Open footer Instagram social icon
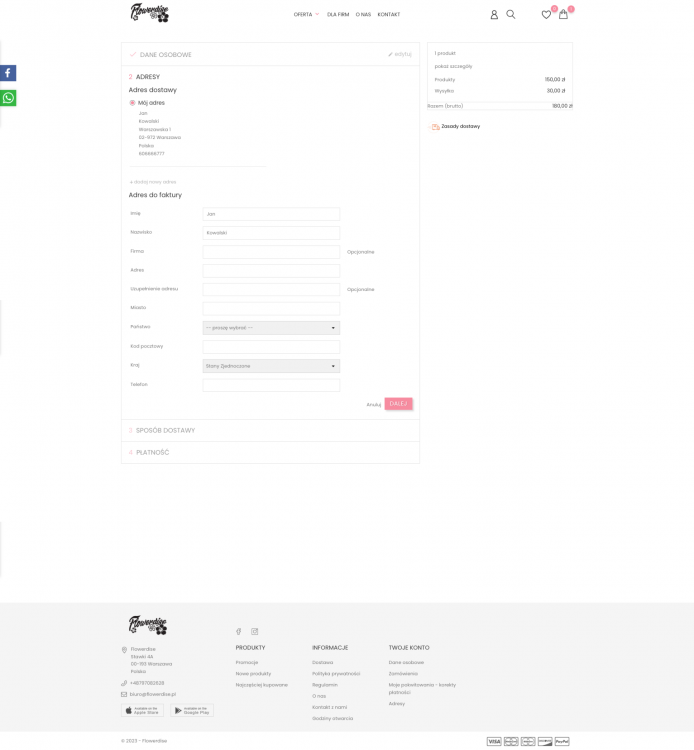The width and height of the screenshot is (694, 750). (254, 631)
